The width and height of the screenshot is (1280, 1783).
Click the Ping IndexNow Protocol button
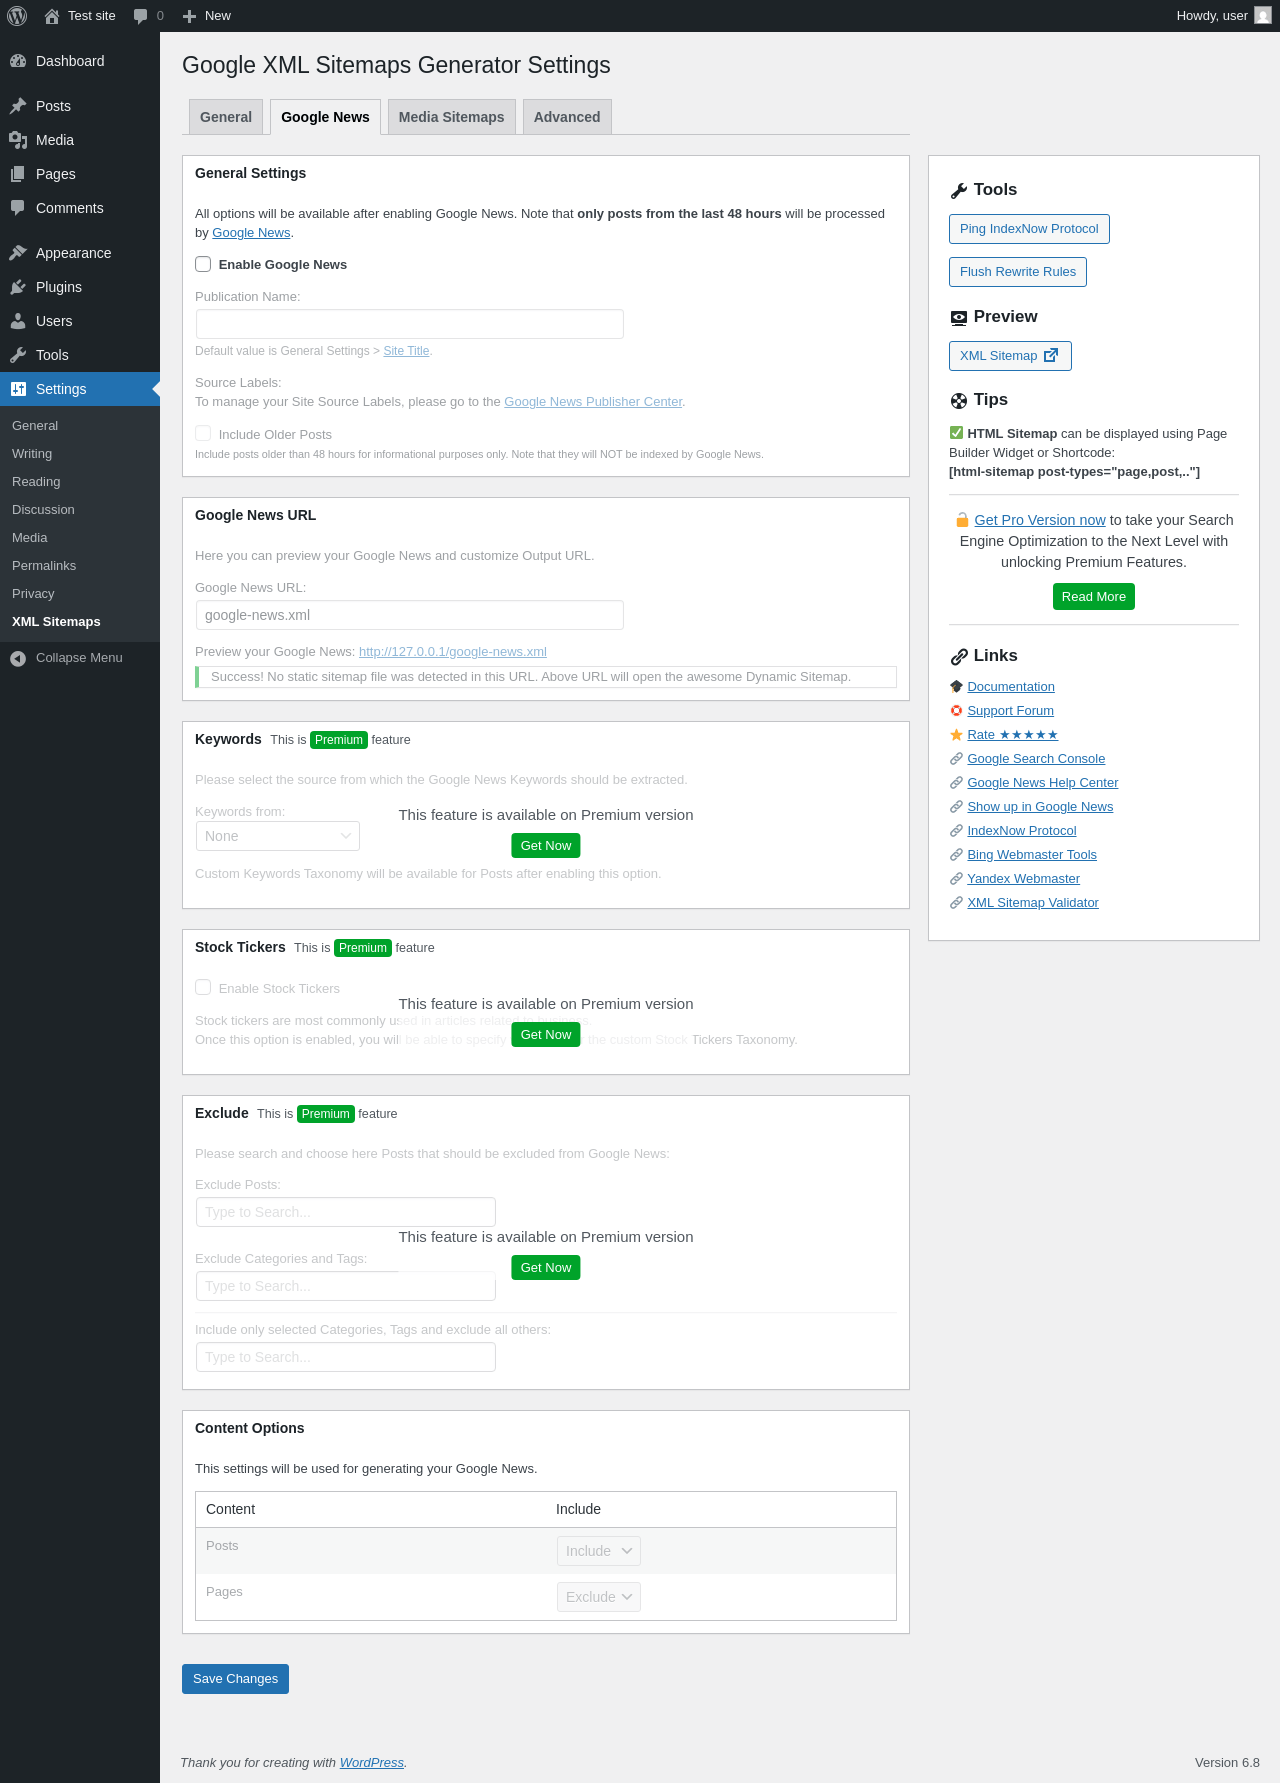pyautogui.click(x=1029, y=229)
